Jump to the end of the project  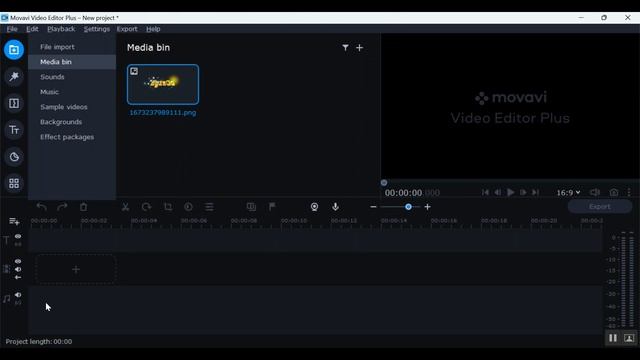pos(536,192)
